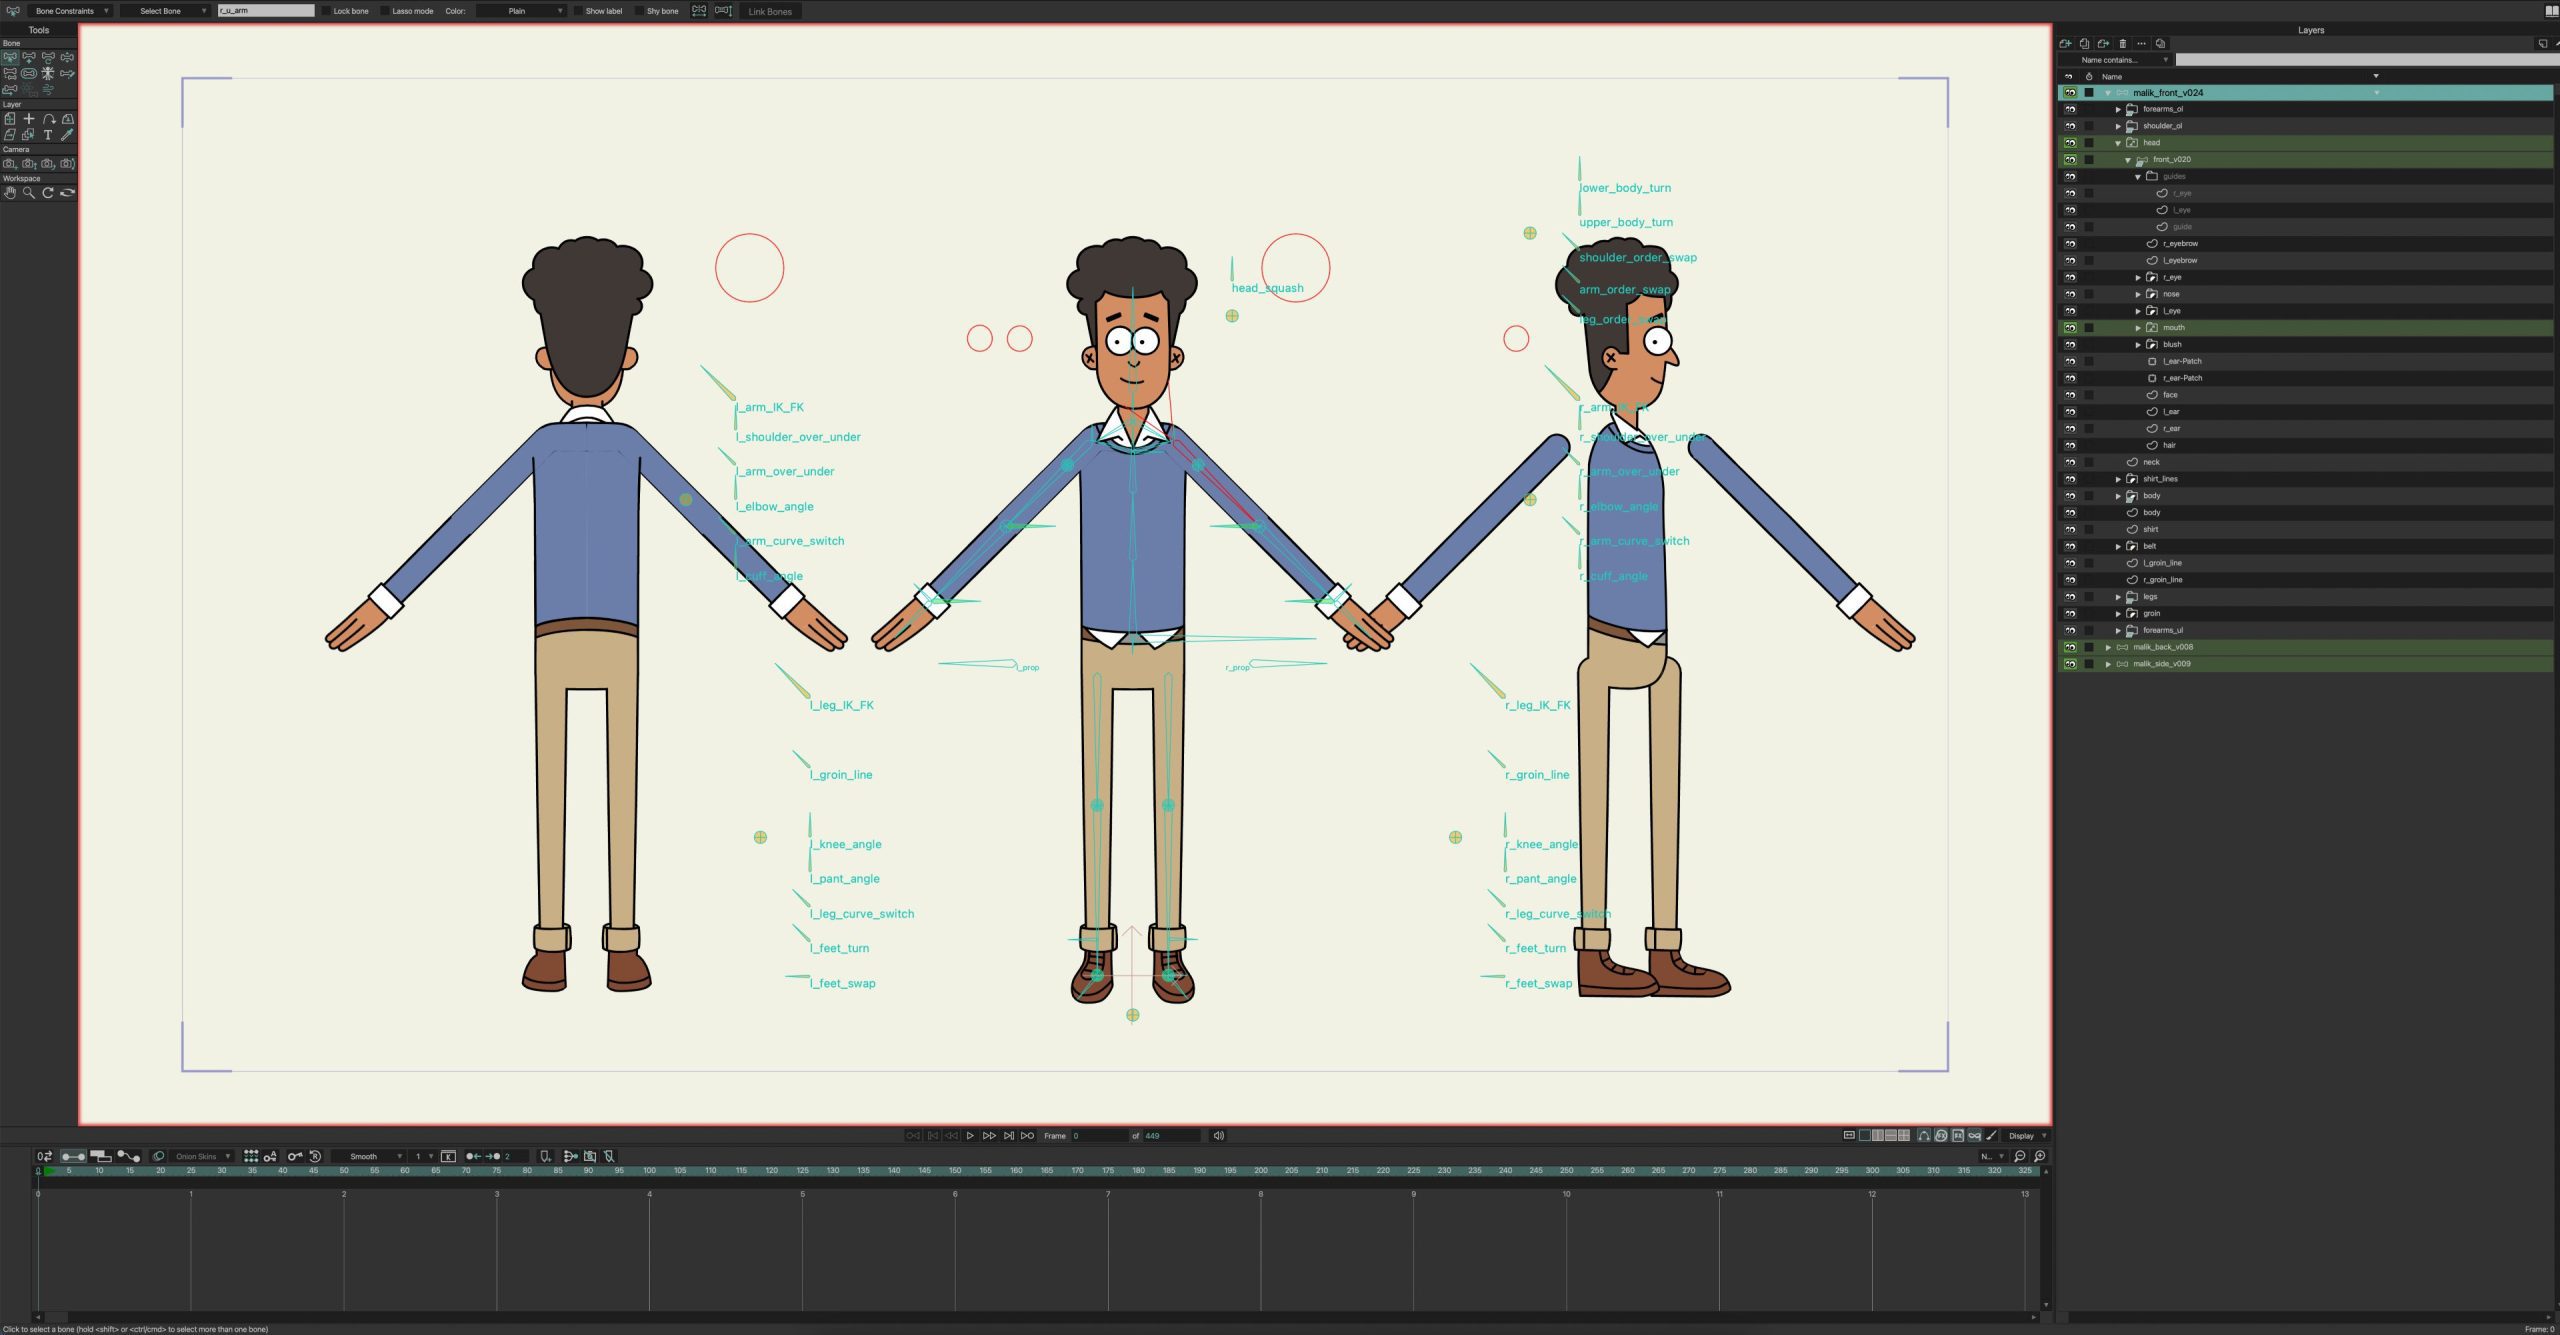Select the Bone Strength tool
This screenshot has width=2560, height=1335.
click(x=28, y=73)
